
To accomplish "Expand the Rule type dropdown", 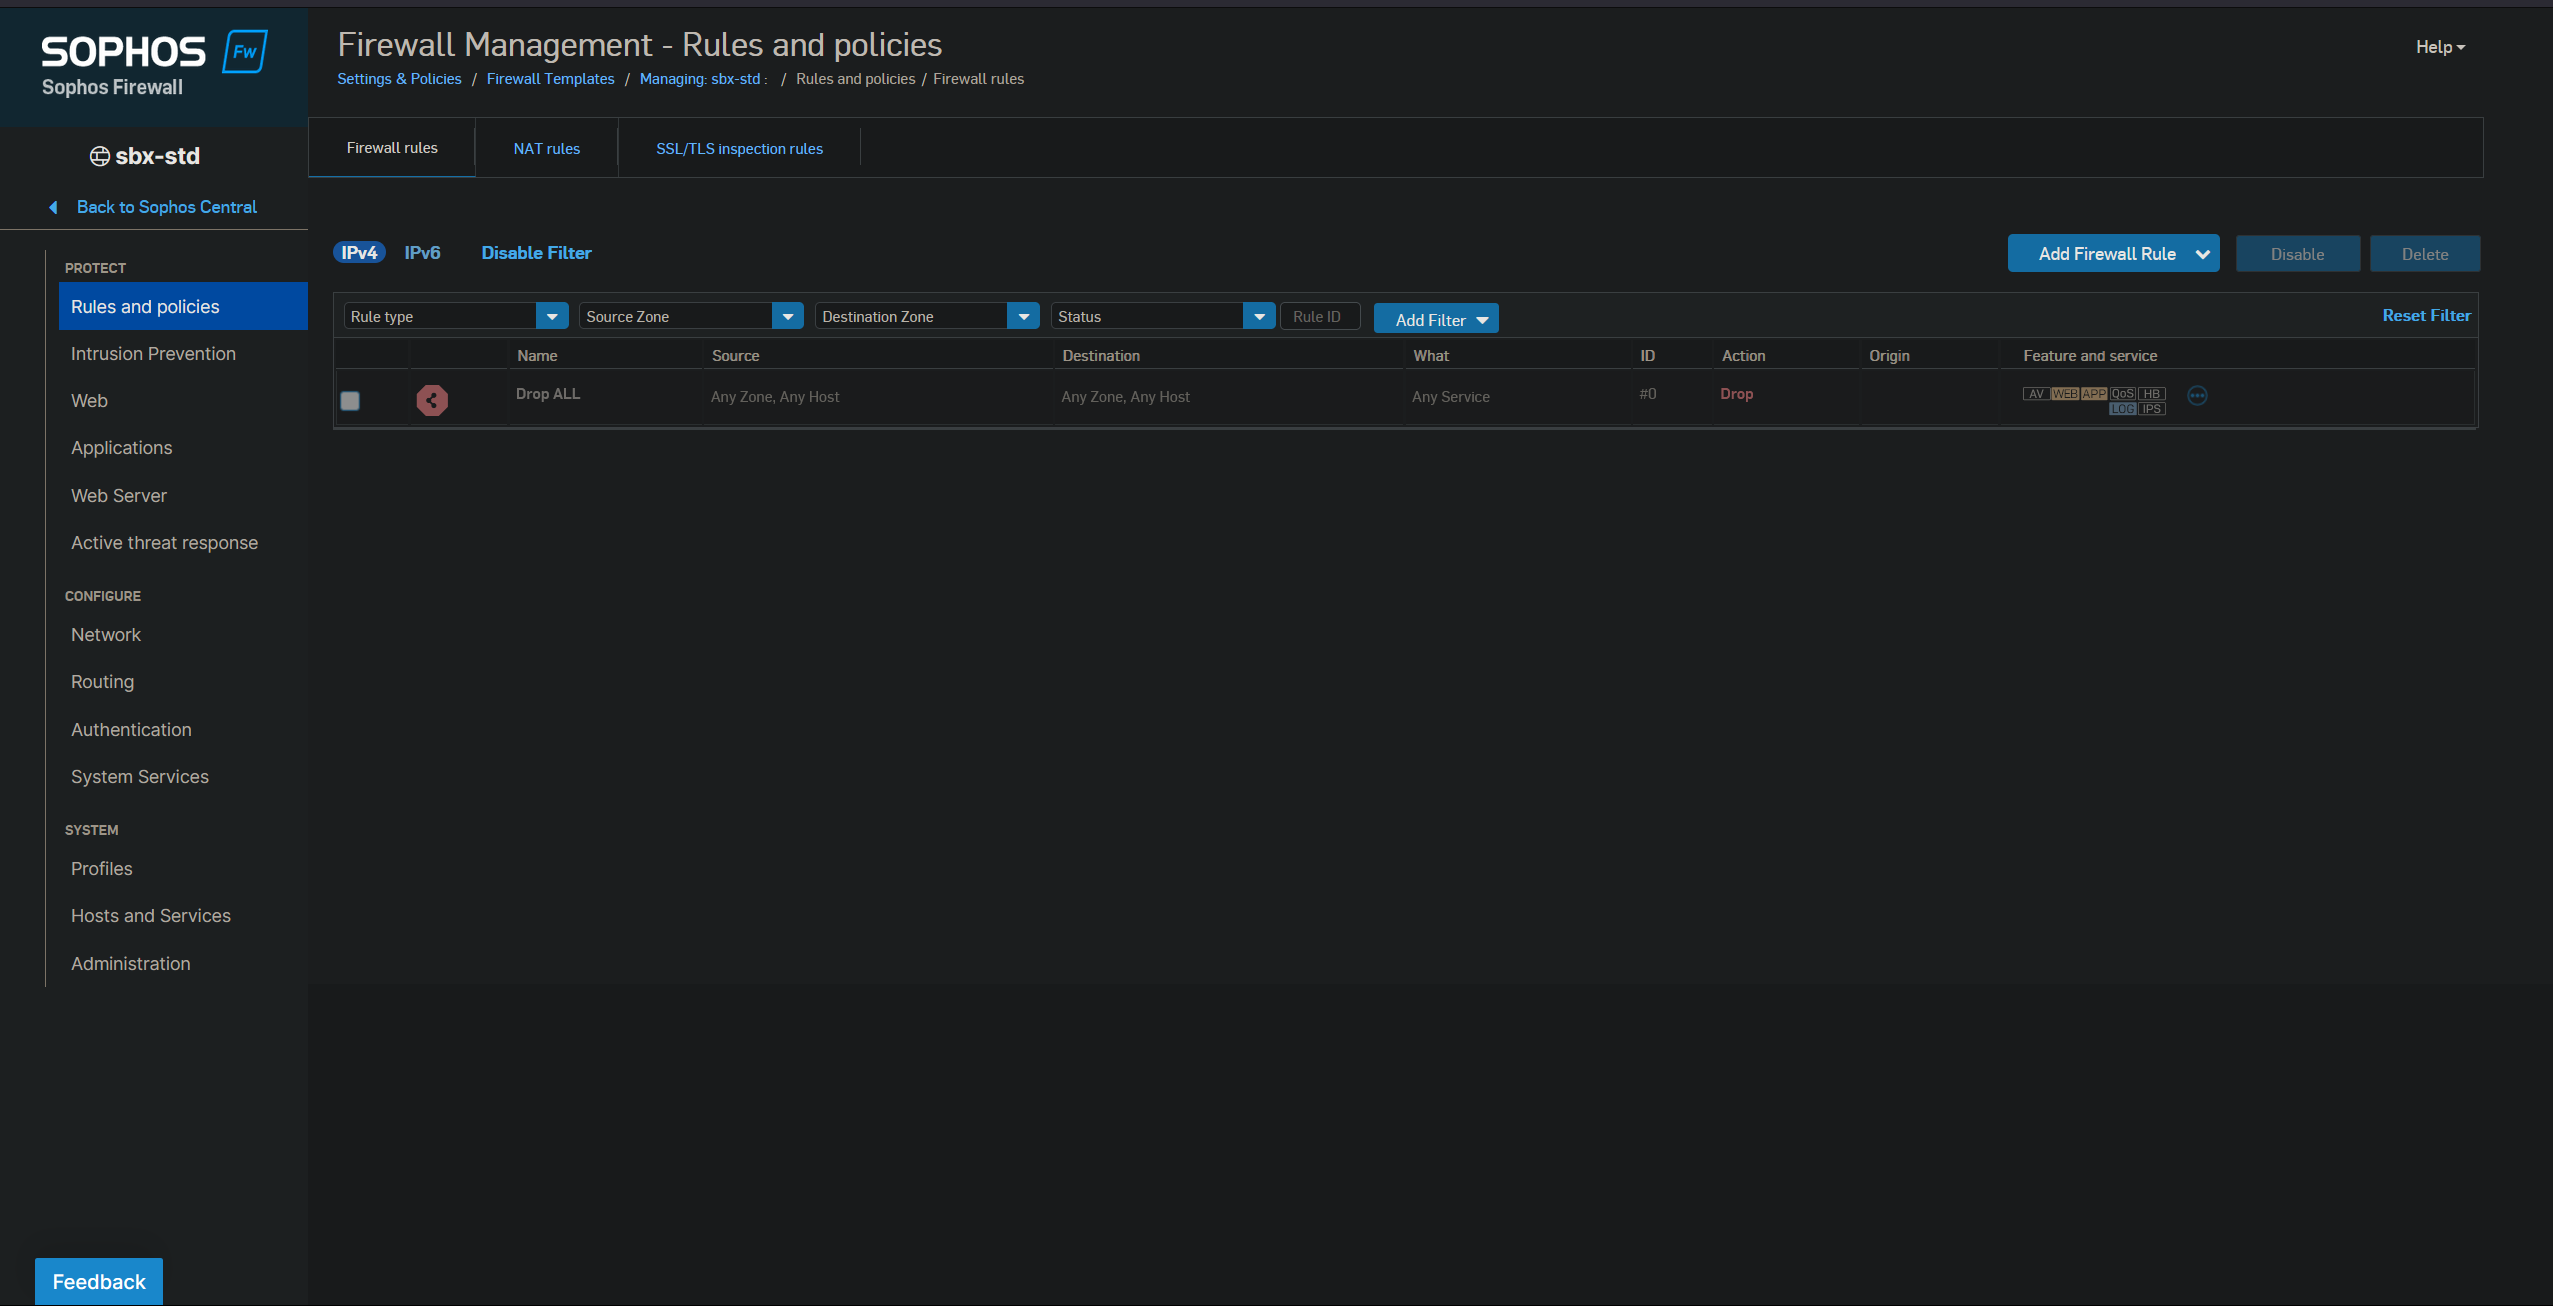I will point(551,316).
